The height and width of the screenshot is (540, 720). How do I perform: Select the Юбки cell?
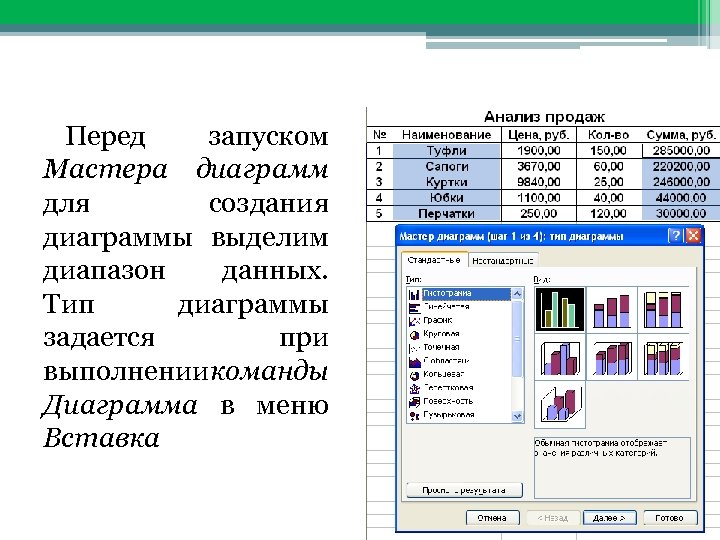(446, 197)
